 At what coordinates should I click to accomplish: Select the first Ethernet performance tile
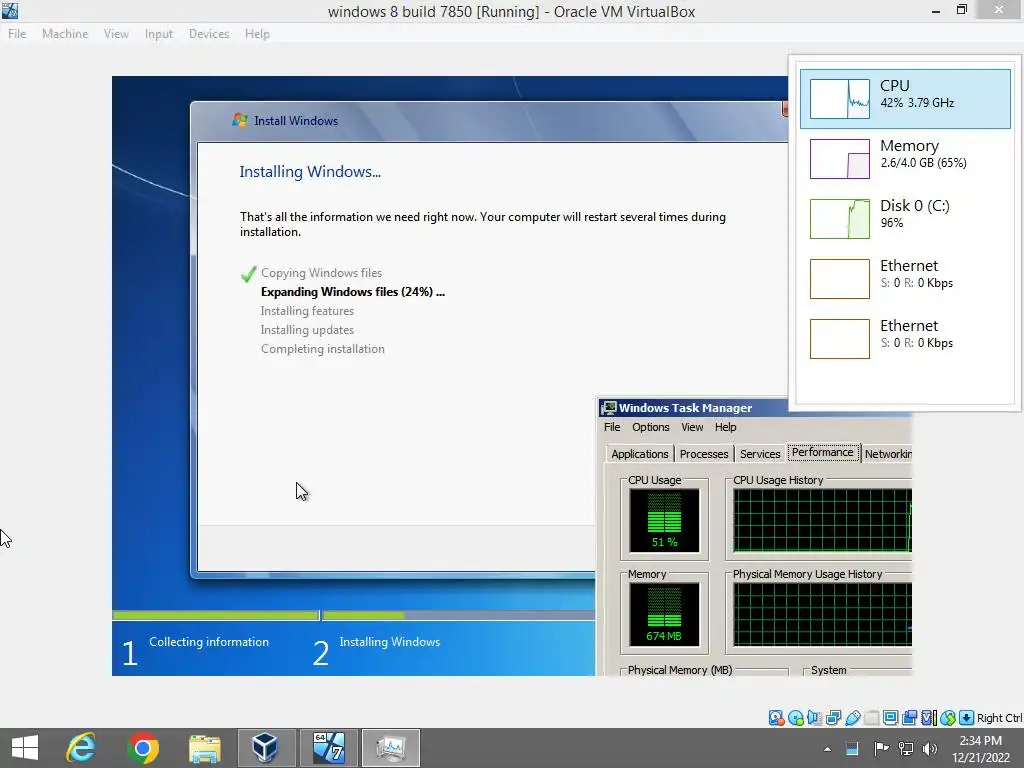(905, 279)
